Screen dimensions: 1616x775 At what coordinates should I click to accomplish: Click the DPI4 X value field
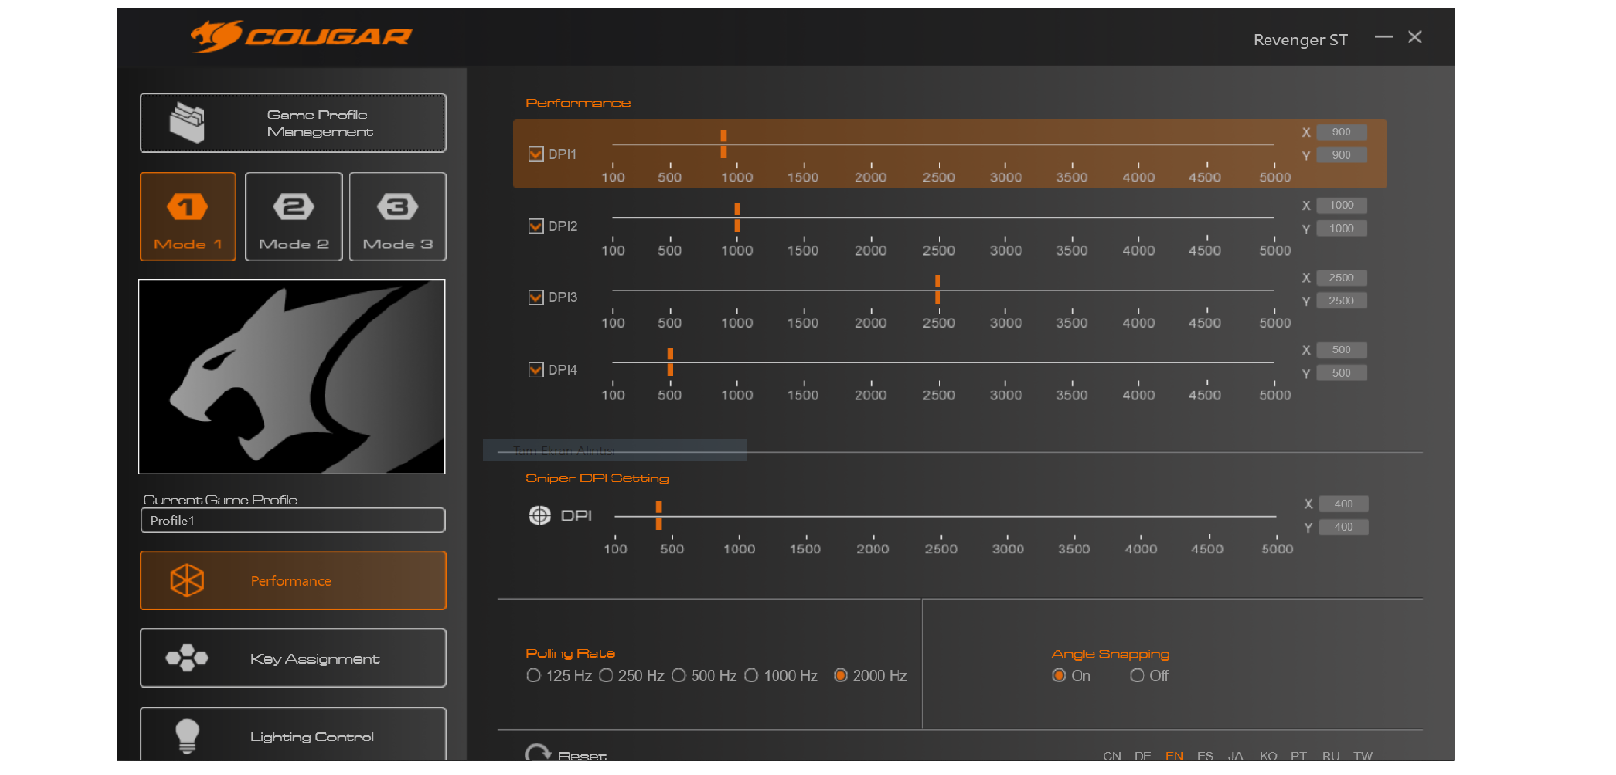pyautogui.click(x=1342, y=350)
